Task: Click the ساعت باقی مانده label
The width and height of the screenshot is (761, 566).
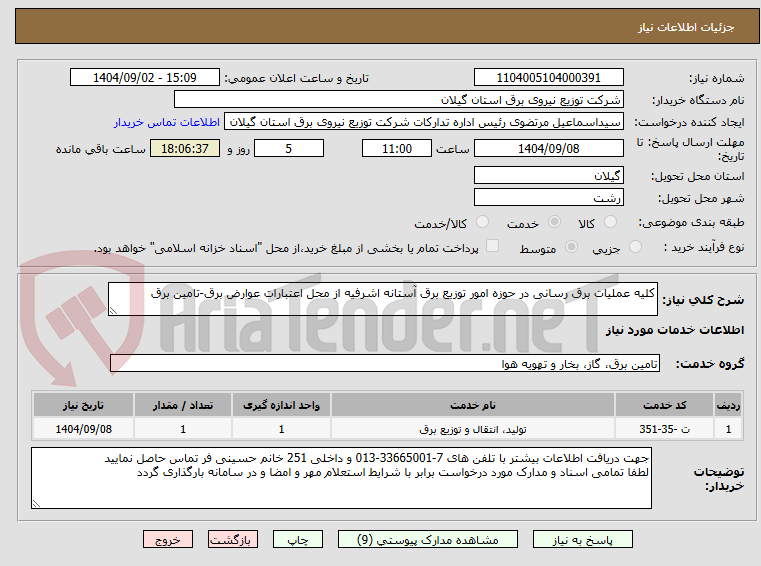Action: [x=100, y=149]
